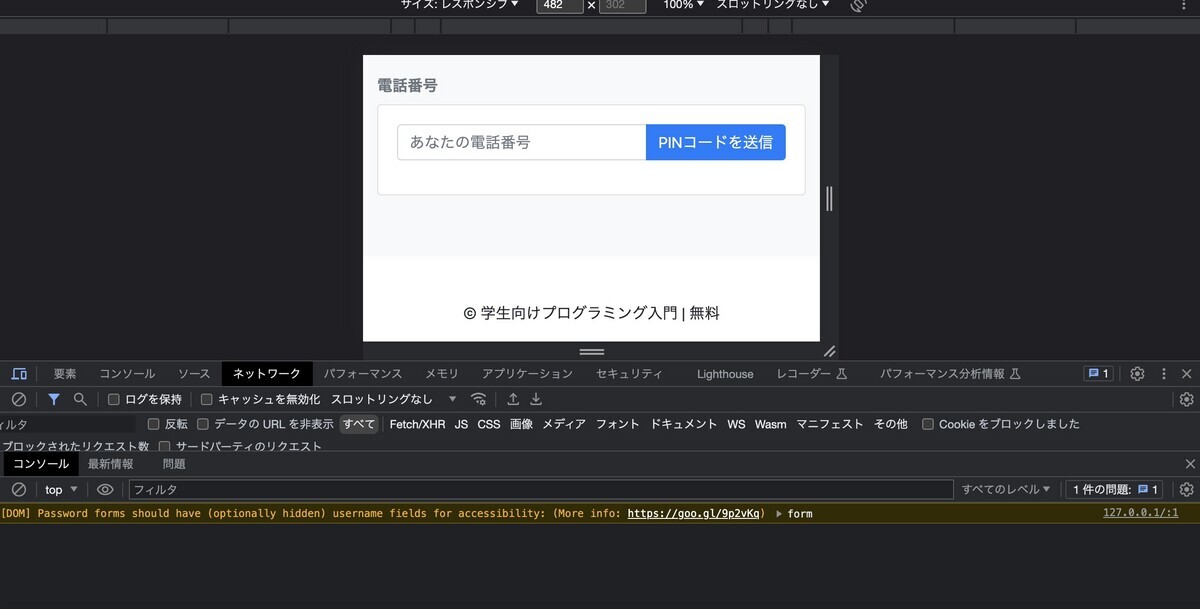Click the あなたの電話番号 input field
The width and height of the screenshot is (1200, 609).
click(520, 142)
